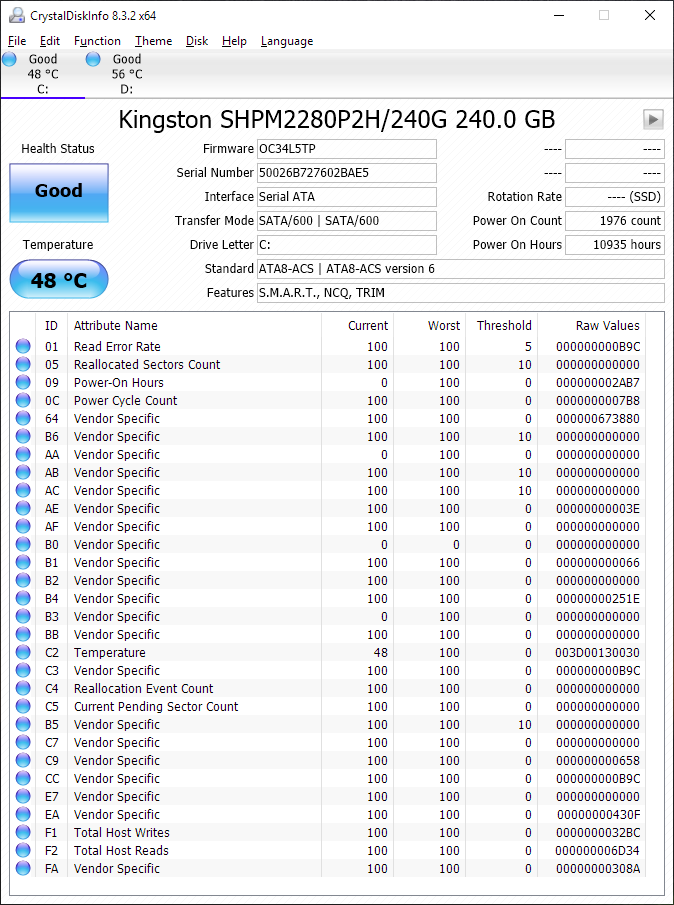Image resolution: width=674 pixels, height=905 pixels.
Task: Click the Raw Values column header
Action: click(x=591, y=326)
